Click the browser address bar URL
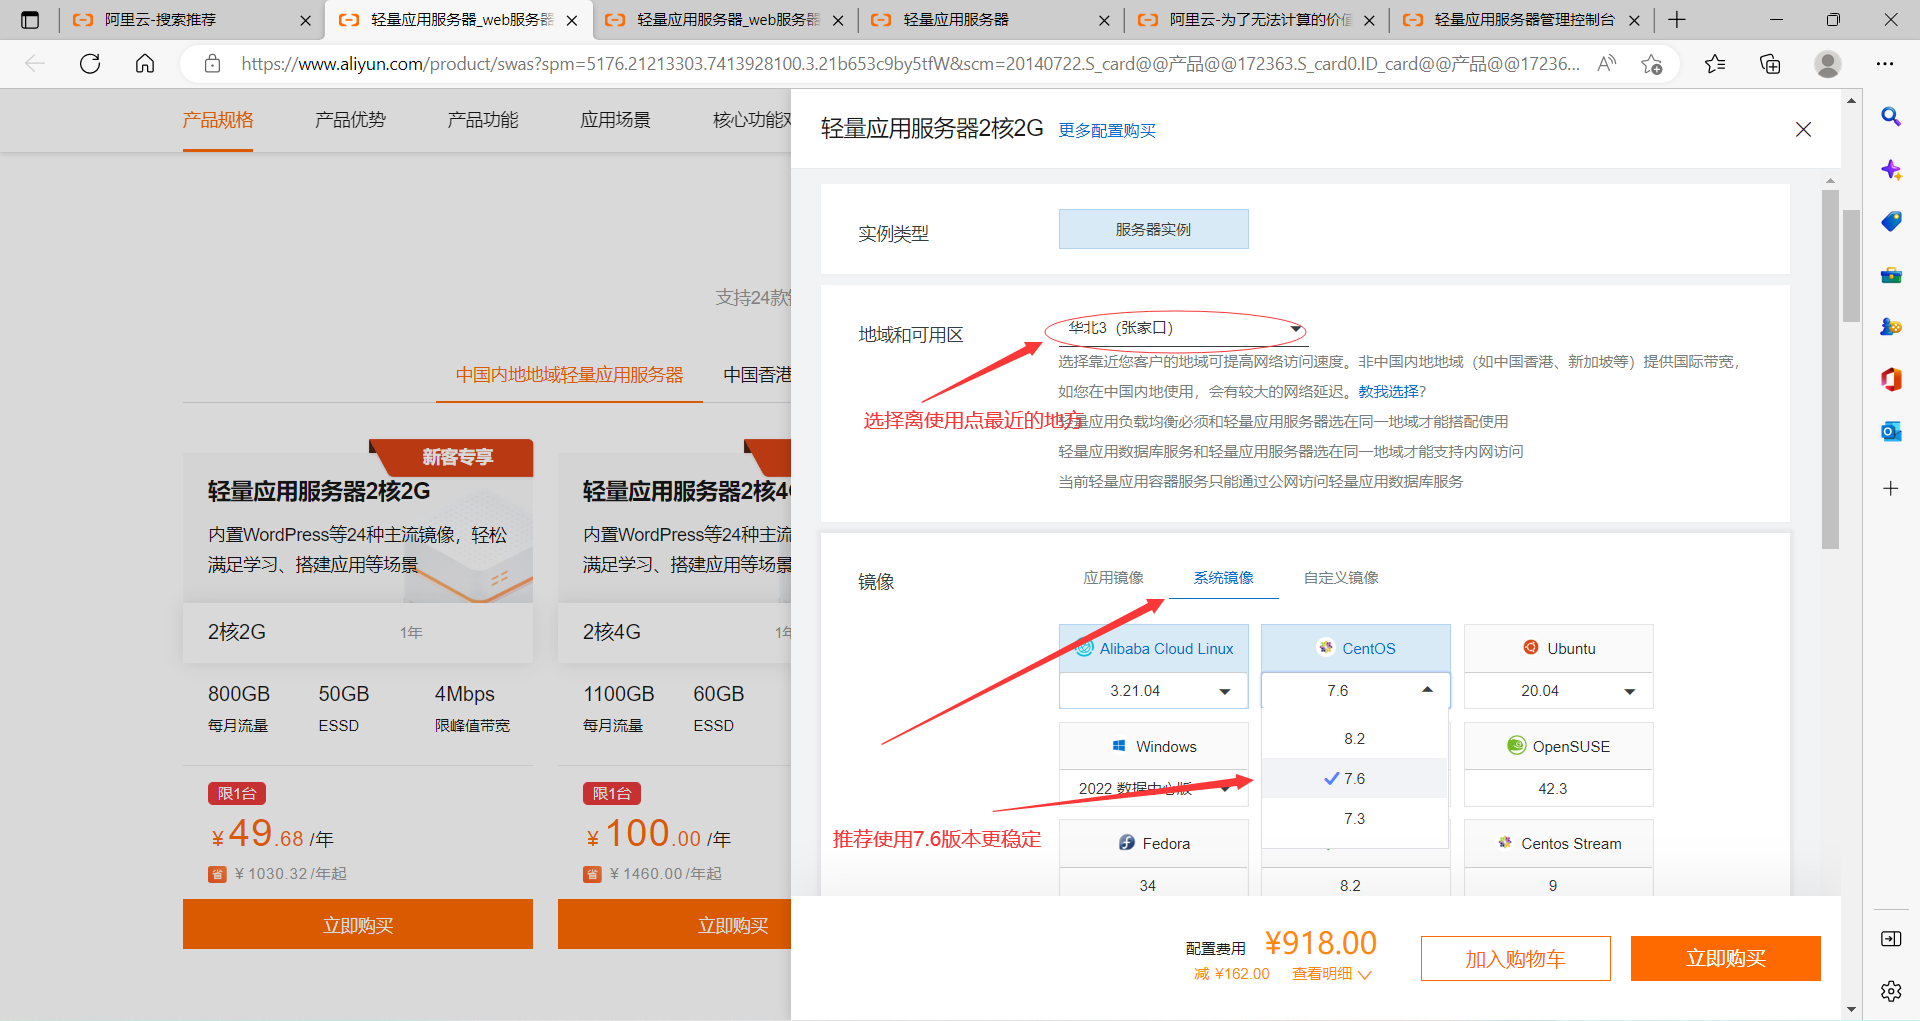This screenshot has width=1920, height=1021. click(x=910, y=64)
